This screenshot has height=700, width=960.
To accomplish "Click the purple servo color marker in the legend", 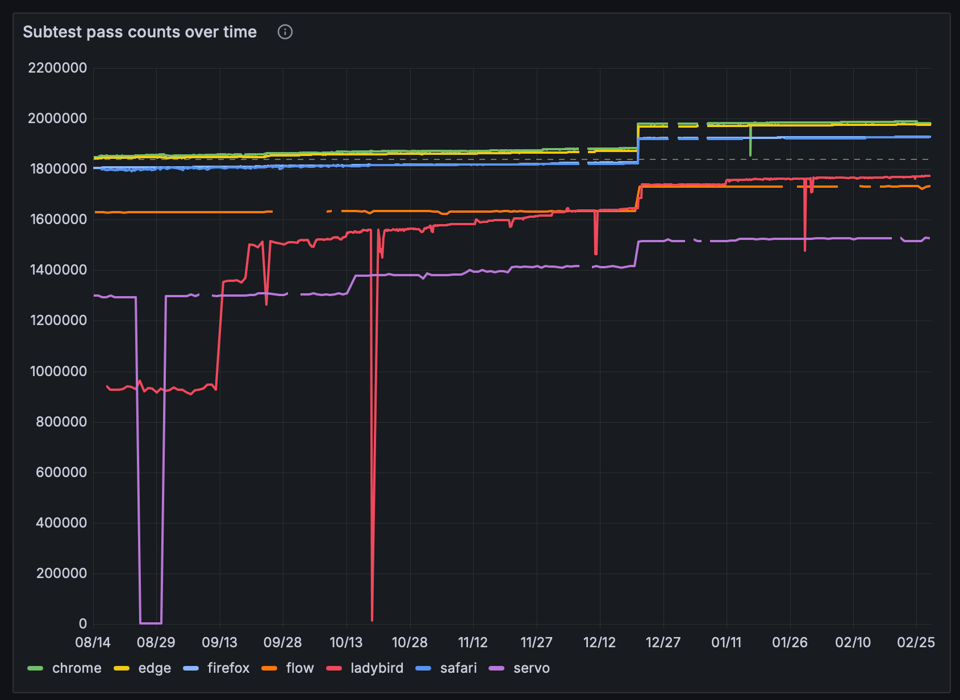I will click(x=496, y=668).
